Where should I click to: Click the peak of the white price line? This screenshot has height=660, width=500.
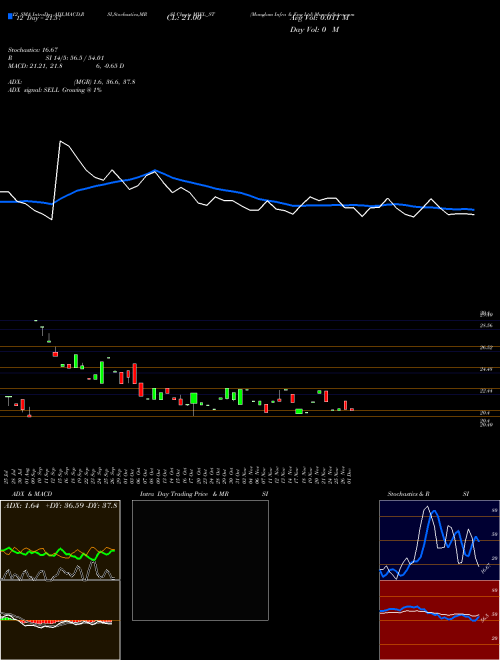[60, 141]
